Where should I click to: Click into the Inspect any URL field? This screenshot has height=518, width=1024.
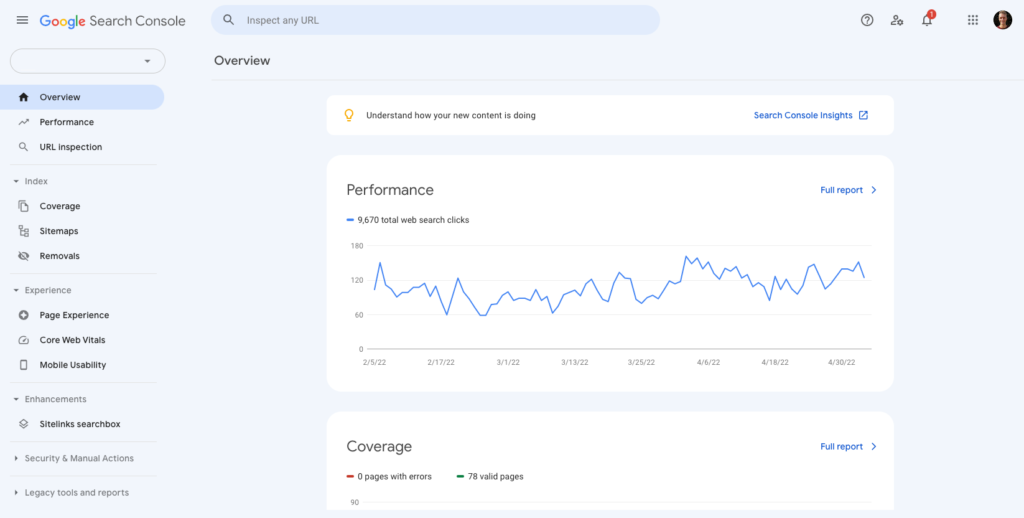[x=435, y=20]
